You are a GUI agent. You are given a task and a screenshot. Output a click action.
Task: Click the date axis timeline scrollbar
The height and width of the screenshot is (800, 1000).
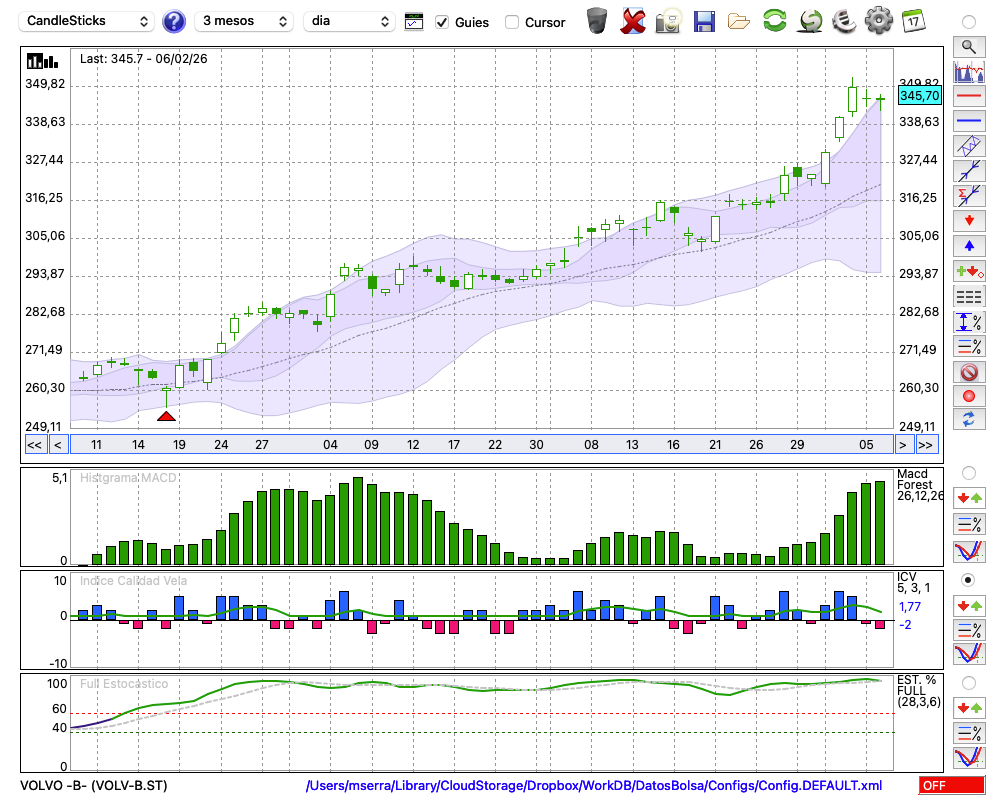[x=480, y=445]
